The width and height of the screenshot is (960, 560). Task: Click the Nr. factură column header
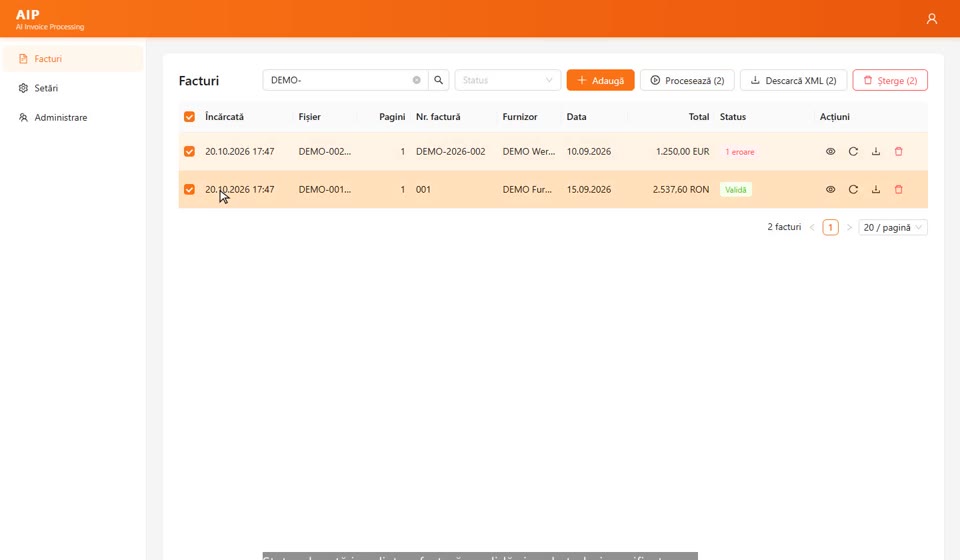point(438,117)
